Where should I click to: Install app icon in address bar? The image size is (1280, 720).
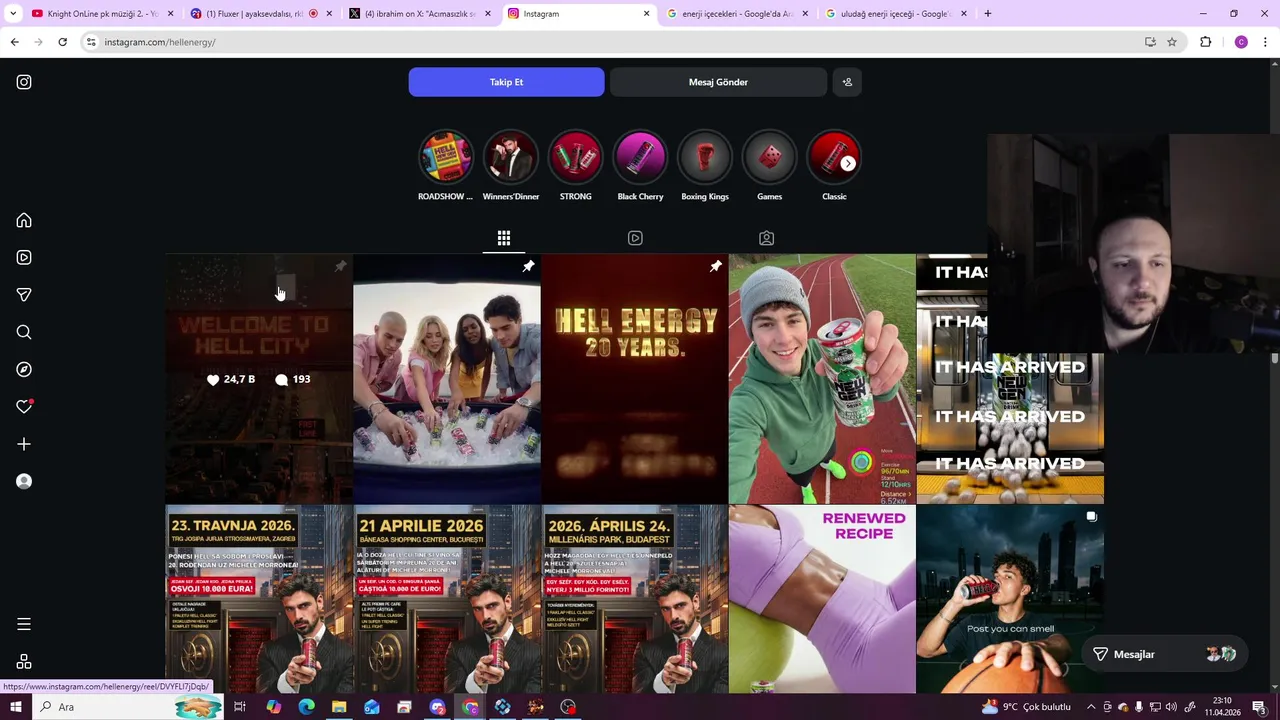[x=1150, y=42]
